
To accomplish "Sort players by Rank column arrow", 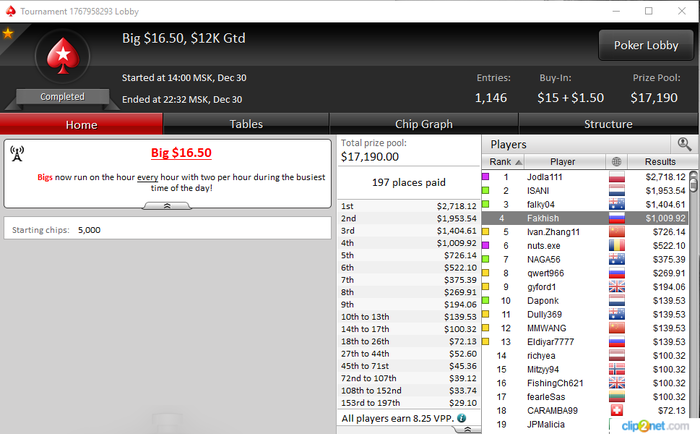I will 518,162.
